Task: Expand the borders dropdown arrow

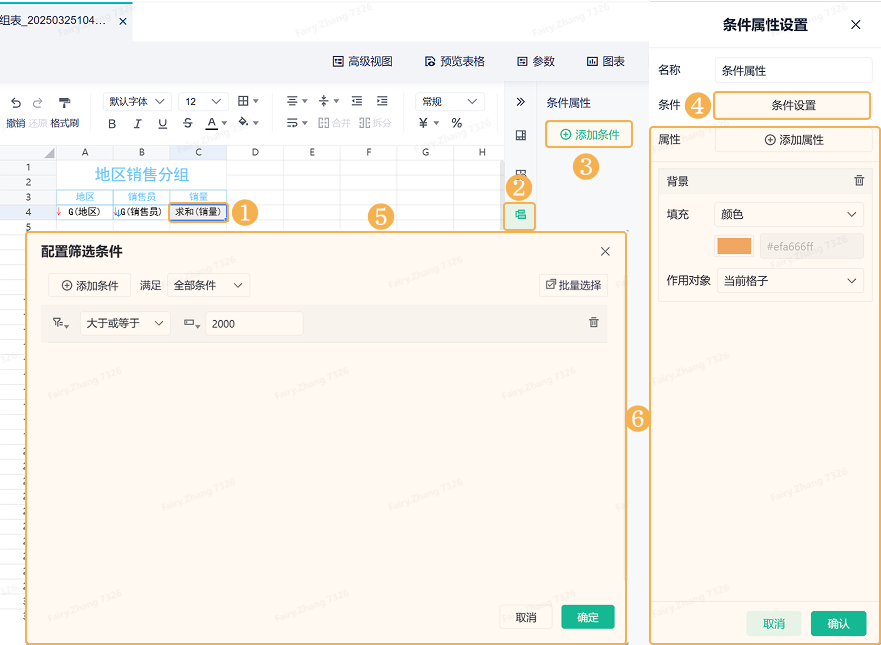Action: [x=256, y=102]
